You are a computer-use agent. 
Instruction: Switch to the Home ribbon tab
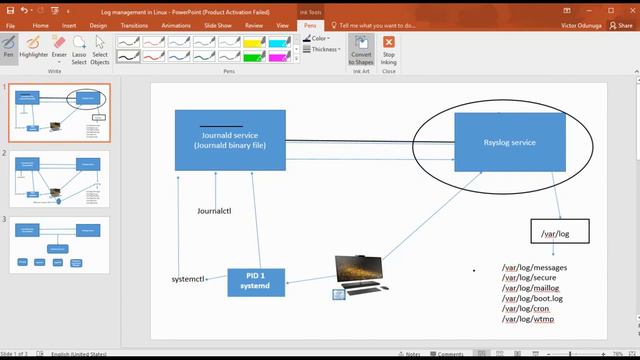tap(40, 26)
